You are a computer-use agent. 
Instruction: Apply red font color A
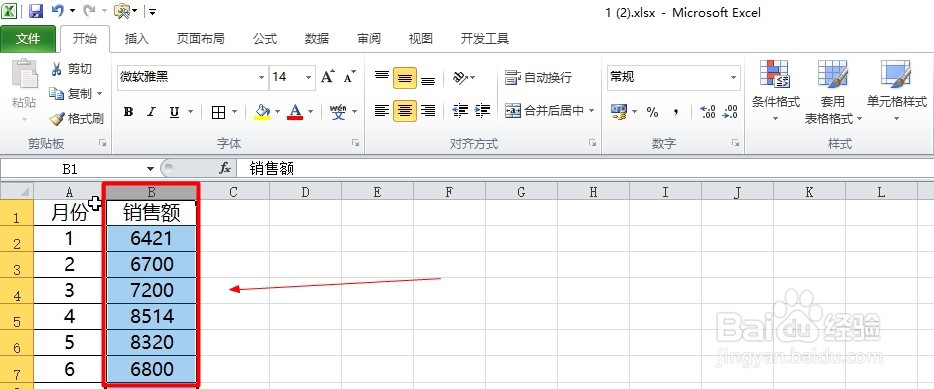point(295,112)
